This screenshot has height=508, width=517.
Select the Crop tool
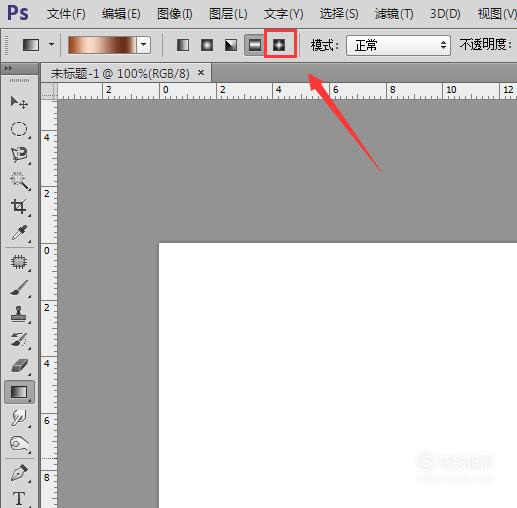pos(19,207)
